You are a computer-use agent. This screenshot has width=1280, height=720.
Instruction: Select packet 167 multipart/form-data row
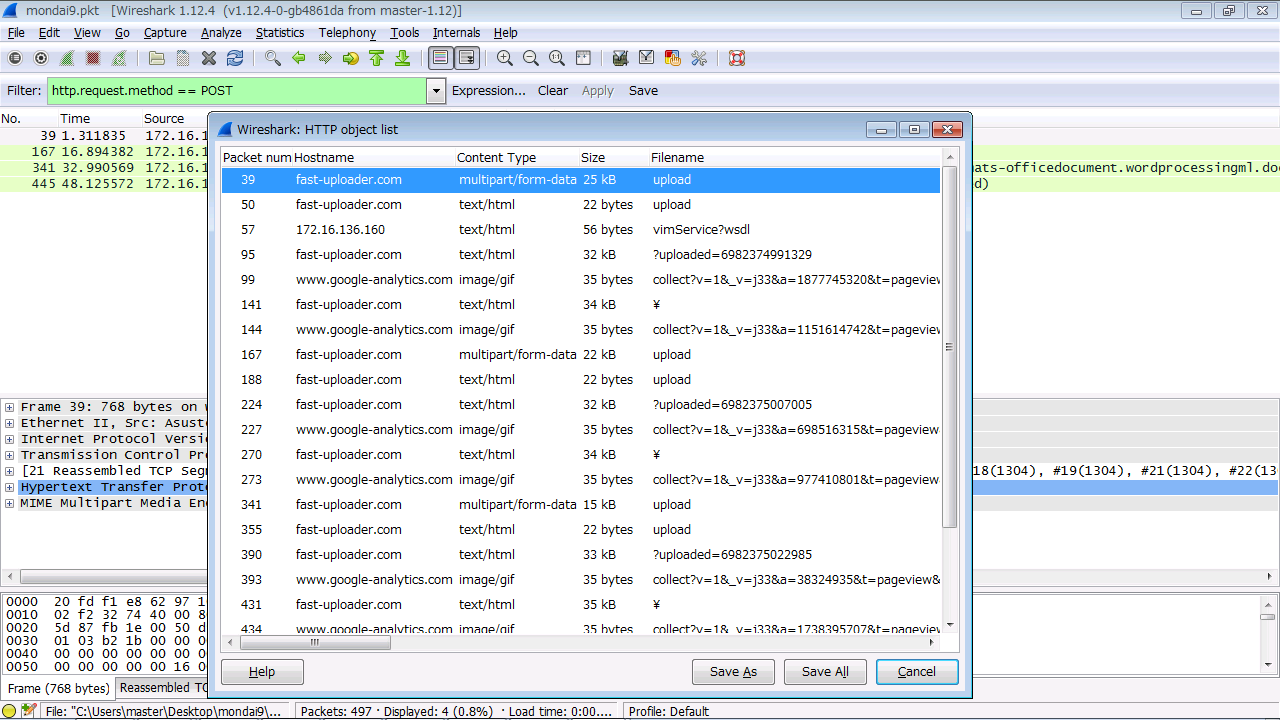tap(581, 355)
